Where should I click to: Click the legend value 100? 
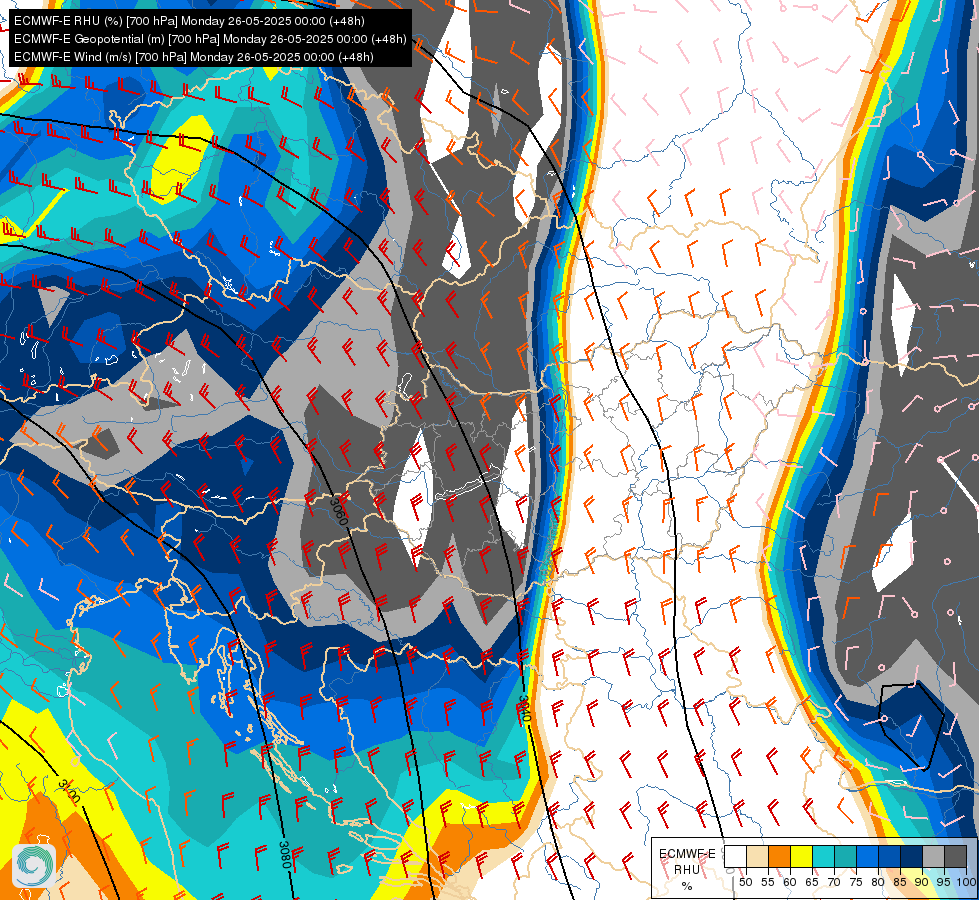tap(966, 882)
